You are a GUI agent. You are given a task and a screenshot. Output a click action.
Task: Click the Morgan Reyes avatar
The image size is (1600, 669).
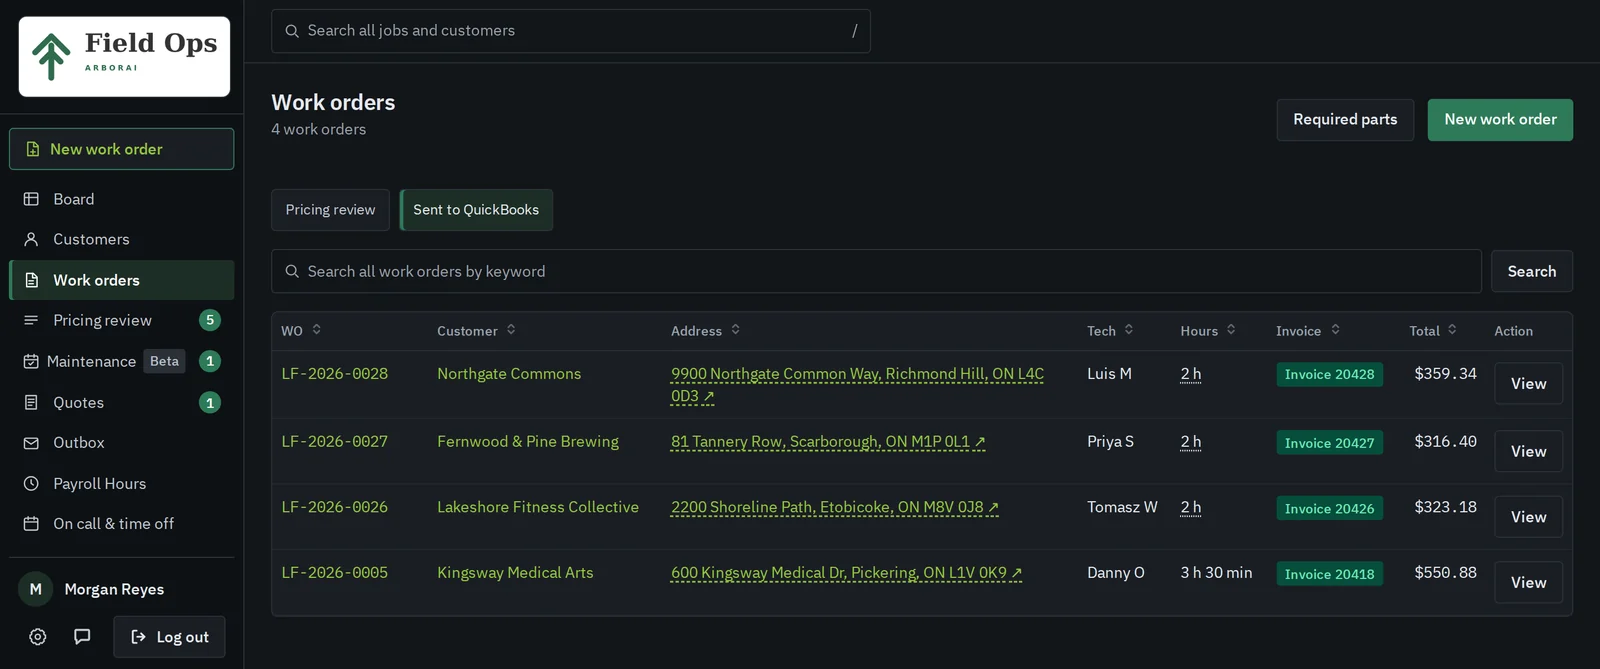tap(35, 589)
